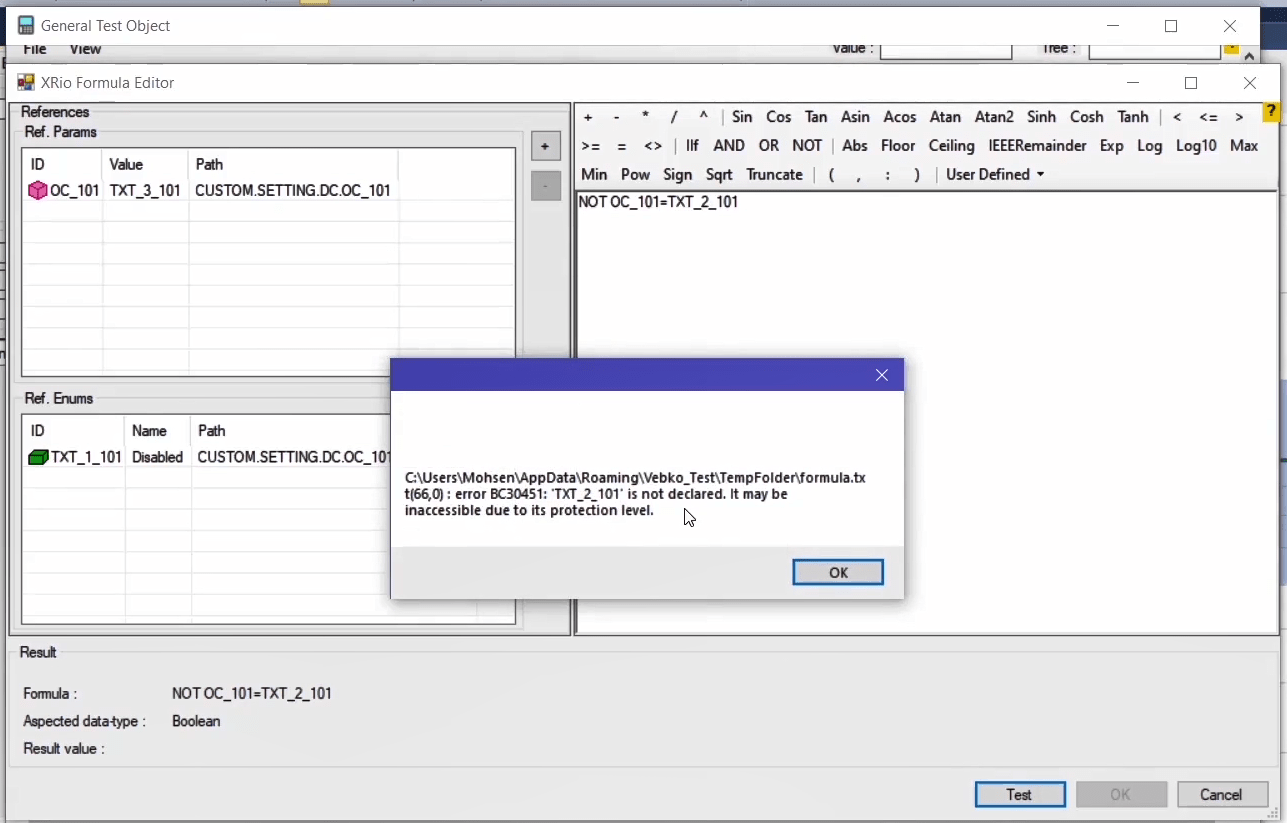The width and height of the screenshot is (1287, 823).
Task: Insert the Sqrt function
Action: tap(719, 174)
